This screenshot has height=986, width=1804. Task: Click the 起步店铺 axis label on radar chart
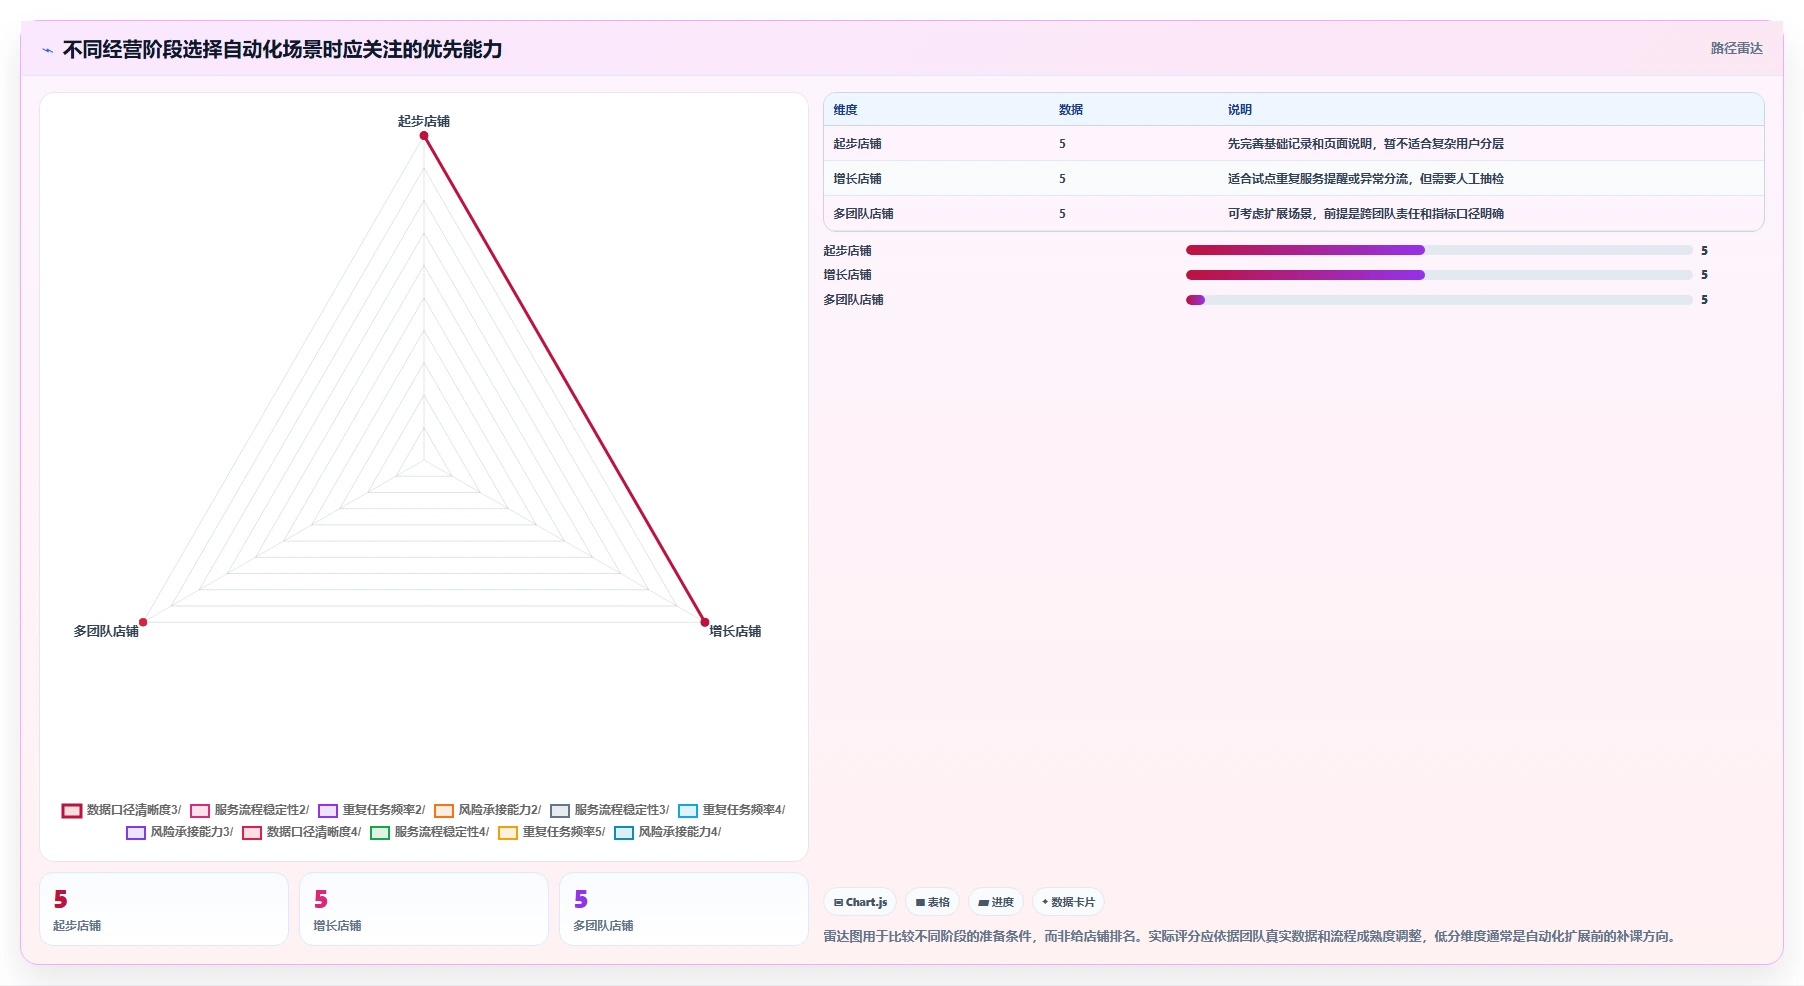[x=424, y=121]
